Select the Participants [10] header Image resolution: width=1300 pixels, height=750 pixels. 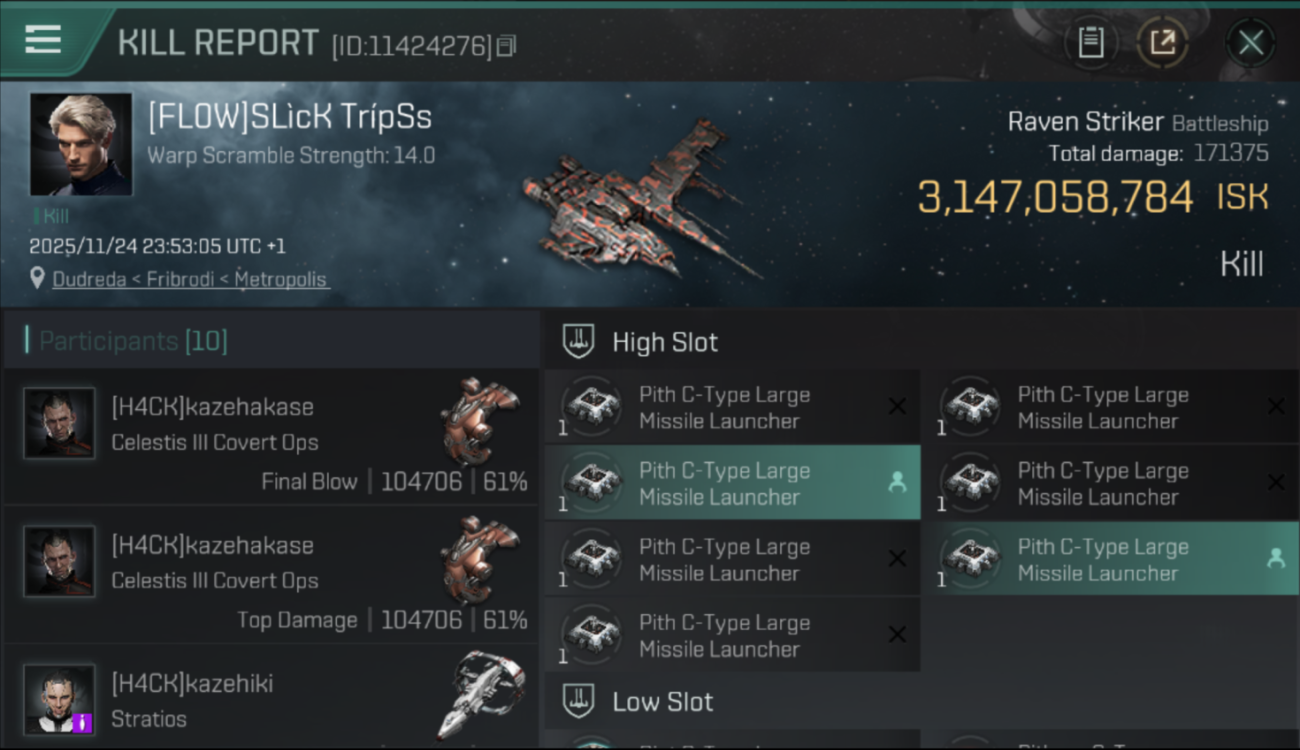pyautogui.click(x=133, y=342)
